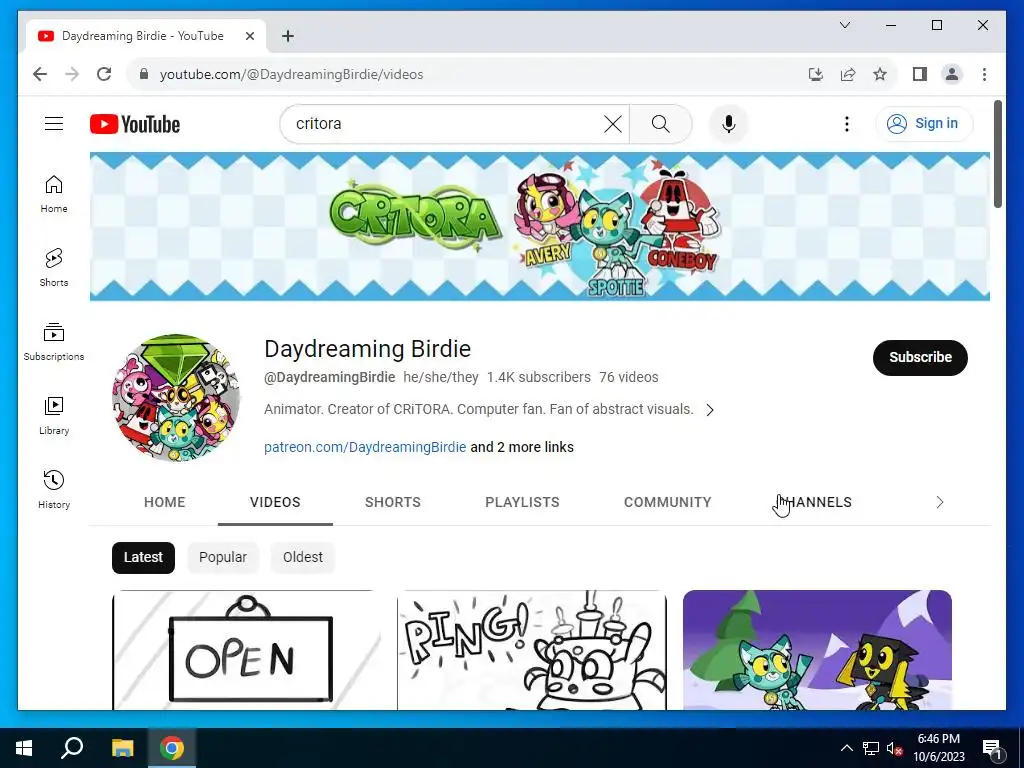The height and width of the screenshot is (768, 1024).
Task: Open Chrome three-dot menu
Action: tap(984, 74)
